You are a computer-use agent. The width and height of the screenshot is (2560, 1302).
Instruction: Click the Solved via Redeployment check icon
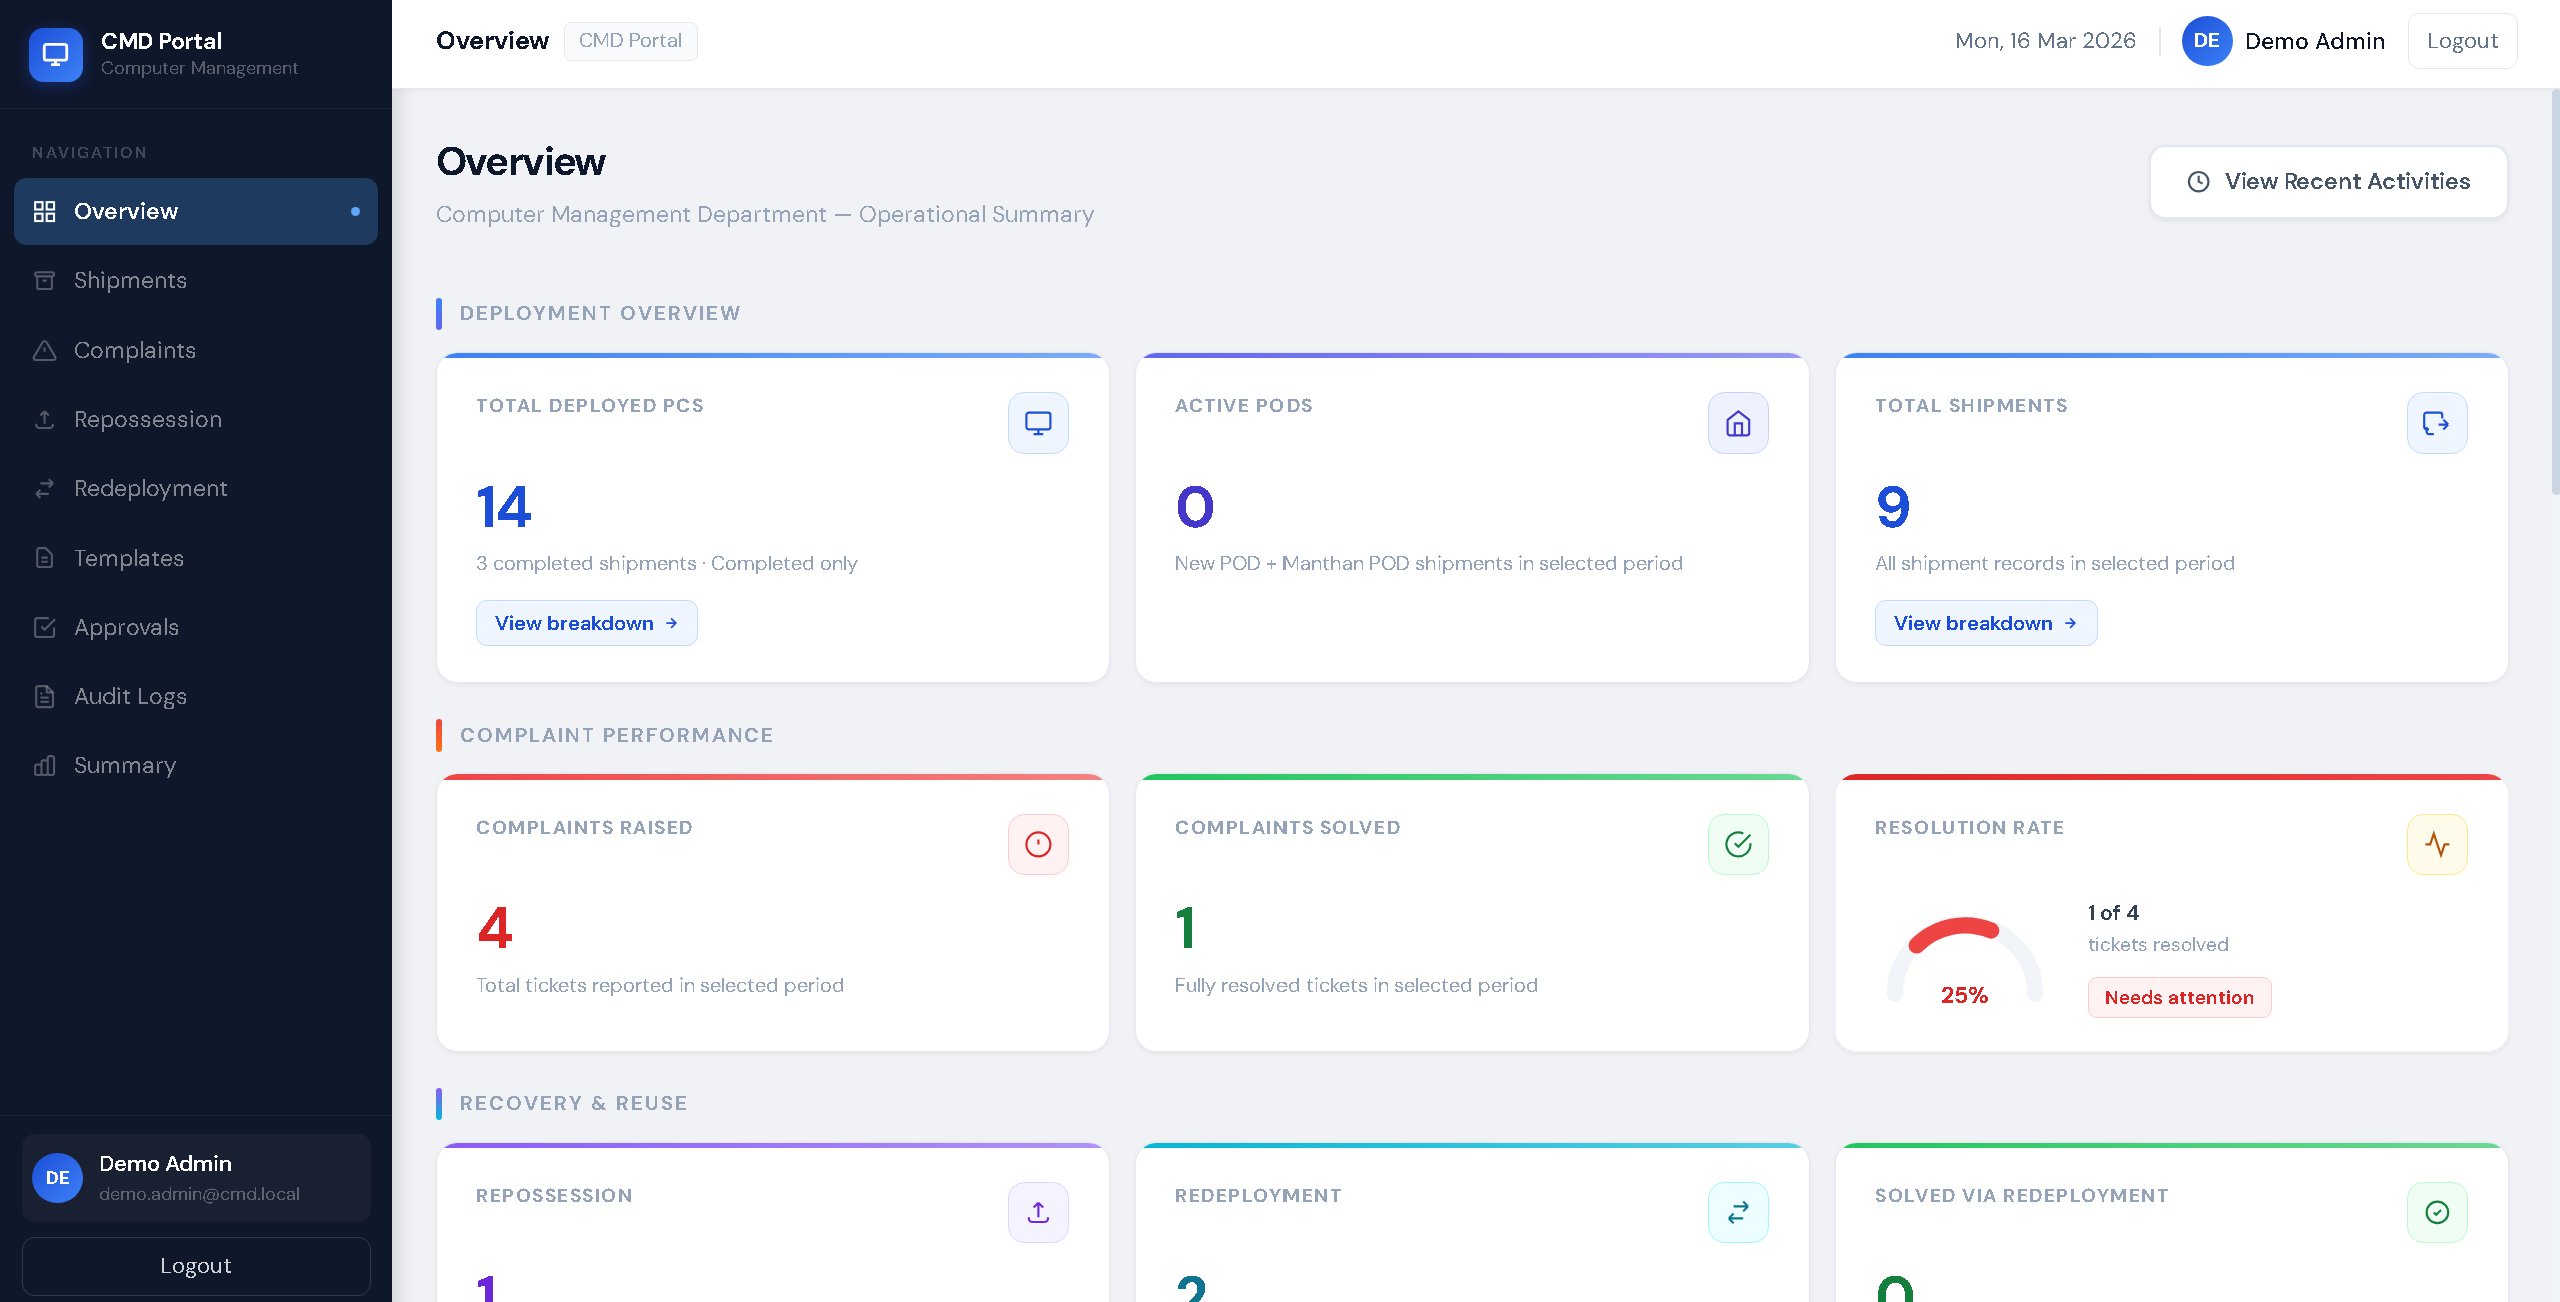click(x=2436, y=1213)
